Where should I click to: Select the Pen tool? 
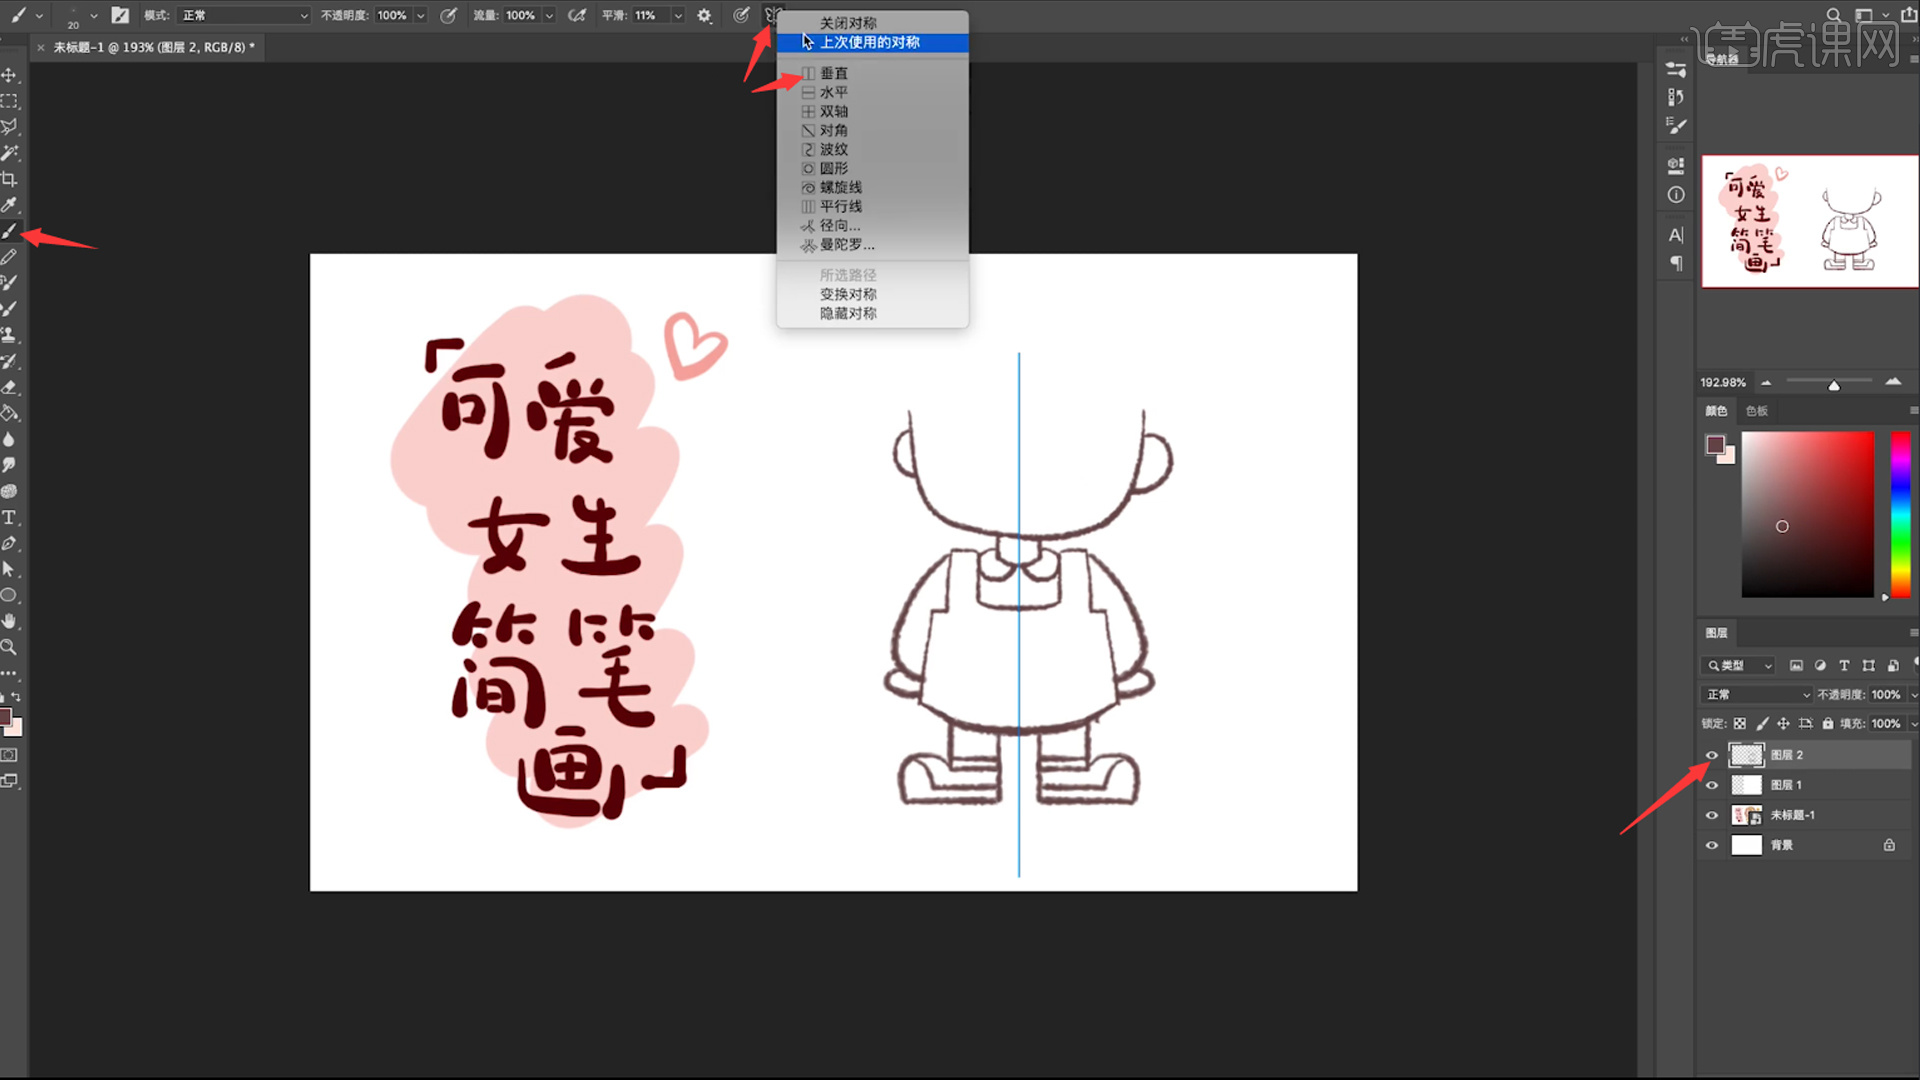click(x=9, y=543)
